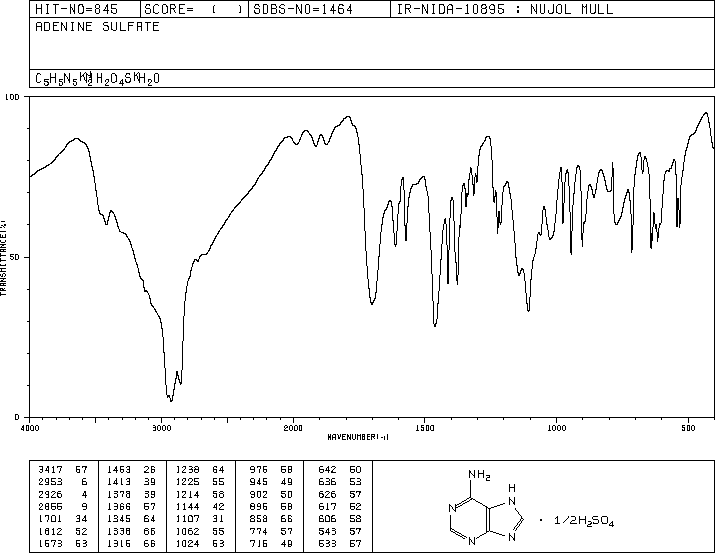Select the ADENINE SULFATE compound name
715x553 pixels.
97,26
